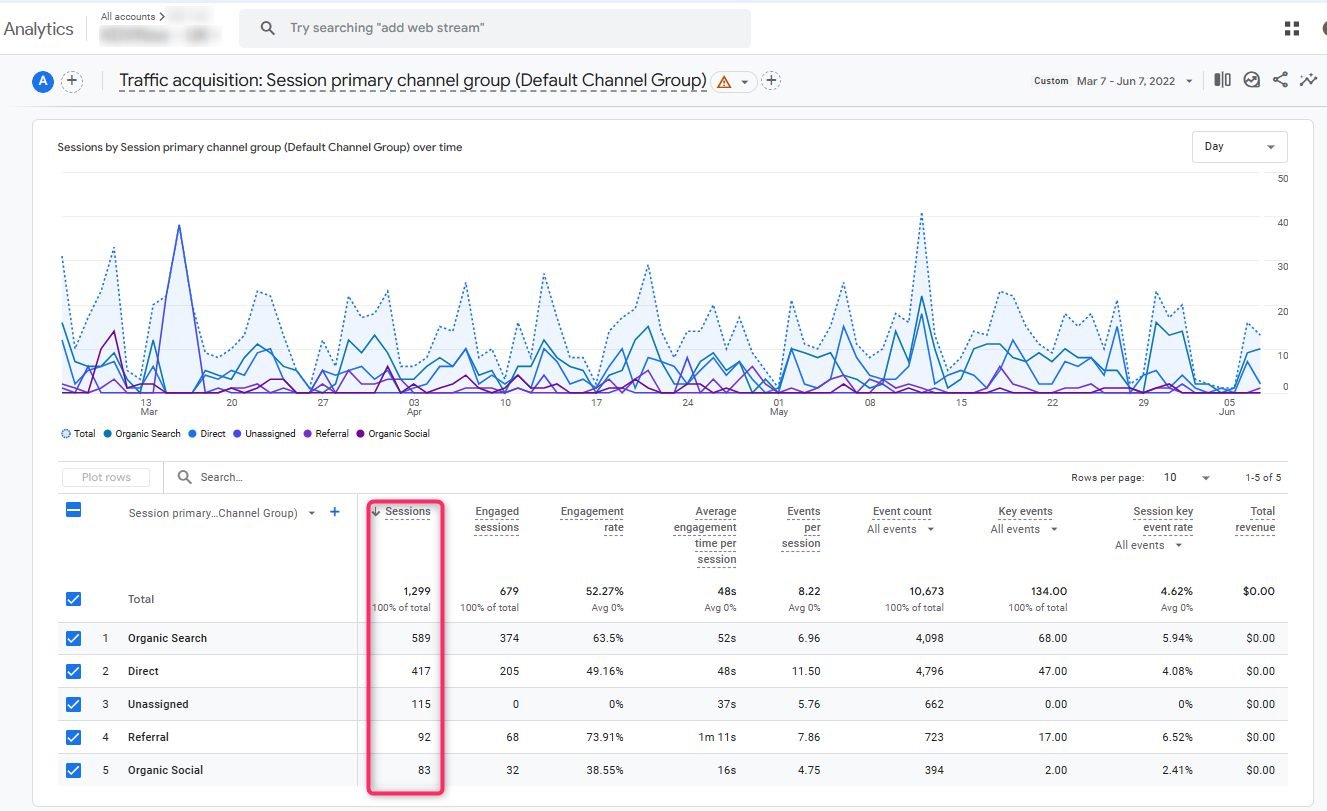1327x811 pixels.
Task: Click the add comparison plus icon
Action: (72, 82)
